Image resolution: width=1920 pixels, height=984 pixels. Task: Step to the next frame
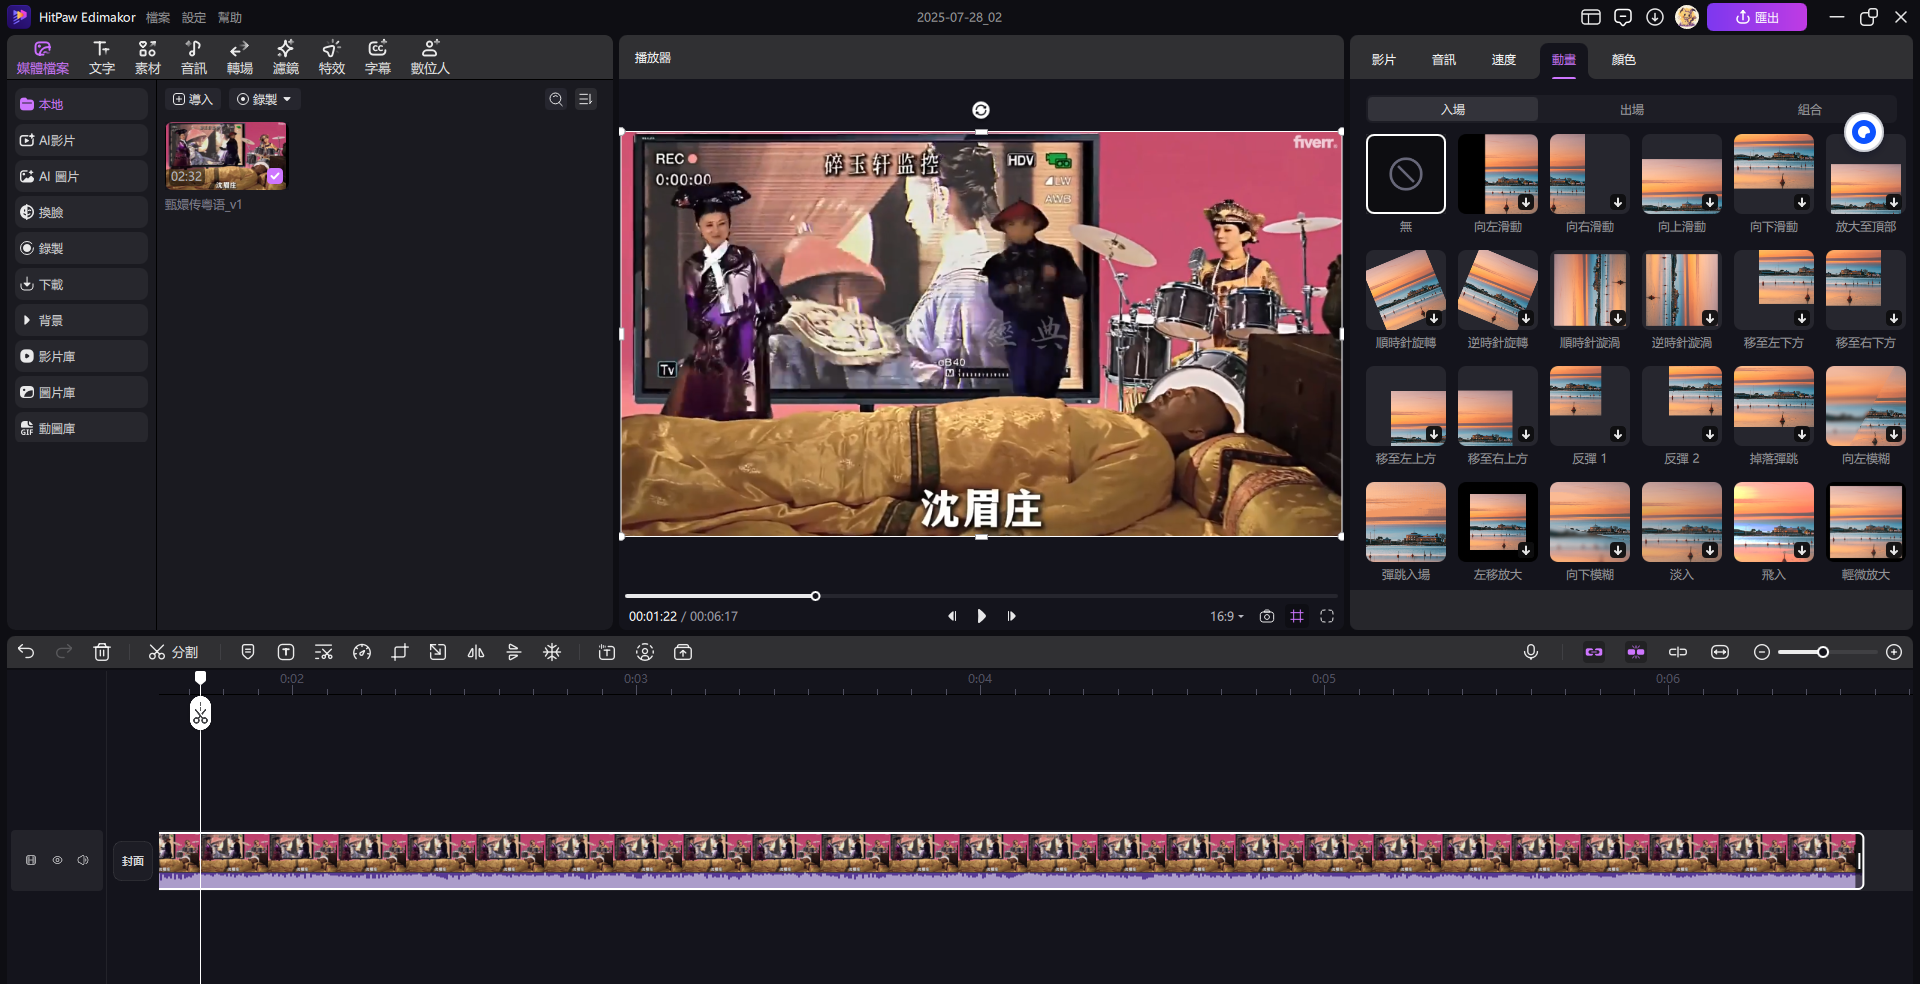[x=1011, y=616]
